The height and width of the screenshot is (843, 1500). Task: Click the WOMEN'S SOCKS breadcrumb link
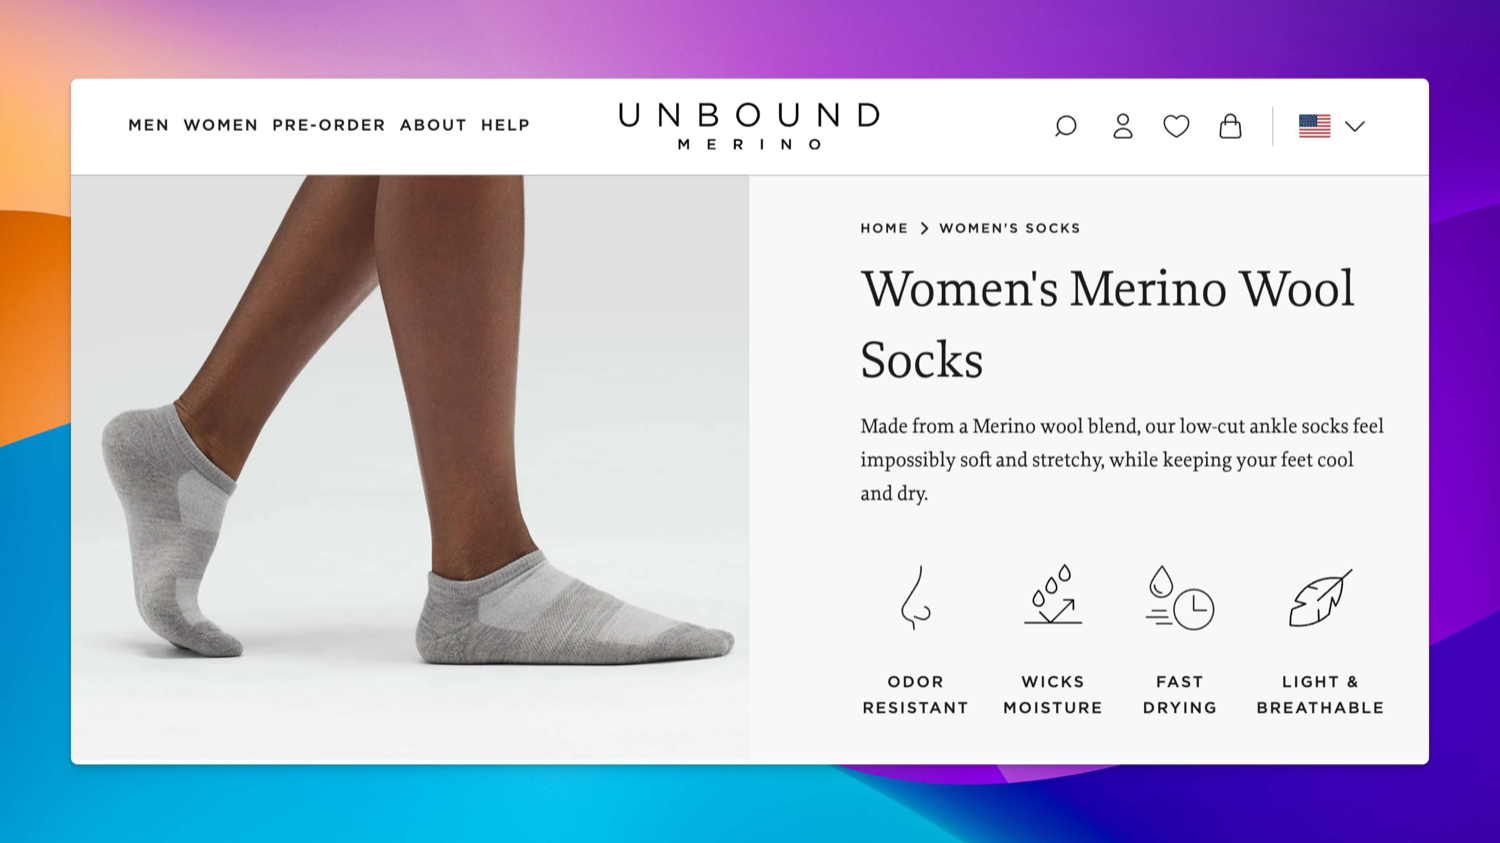click(x=1010, y=228)
